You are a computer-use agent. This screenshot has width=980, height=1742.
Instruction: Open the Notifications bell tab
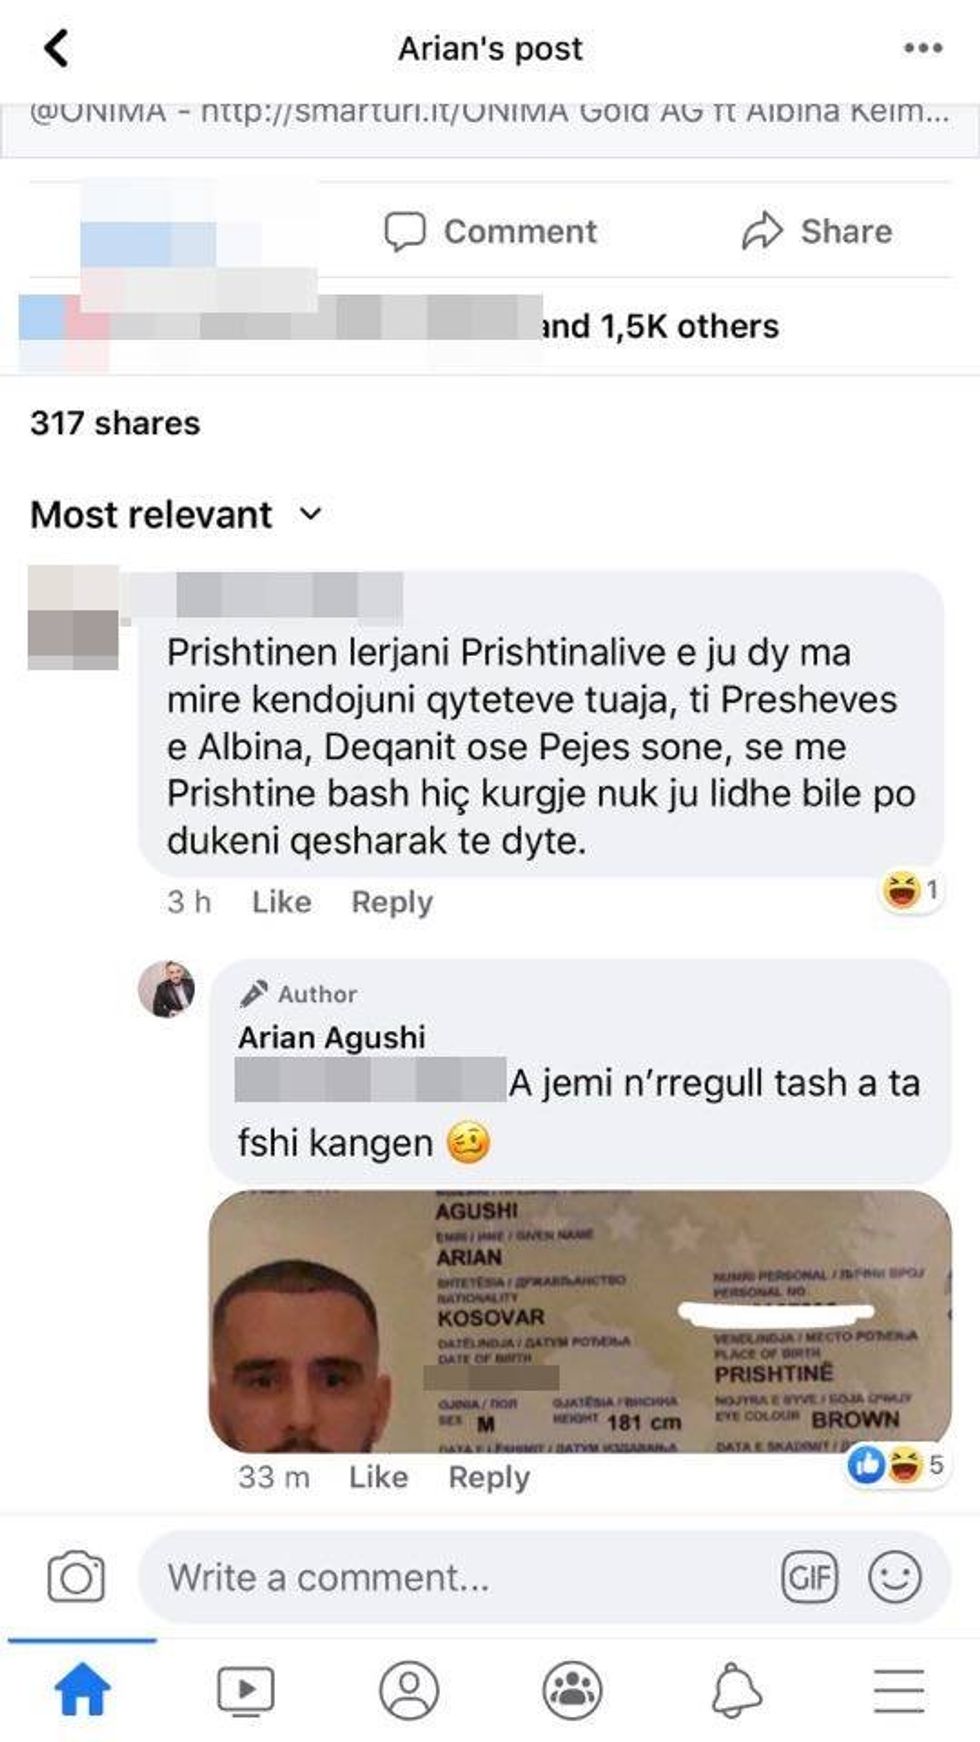pos(735,1690)
